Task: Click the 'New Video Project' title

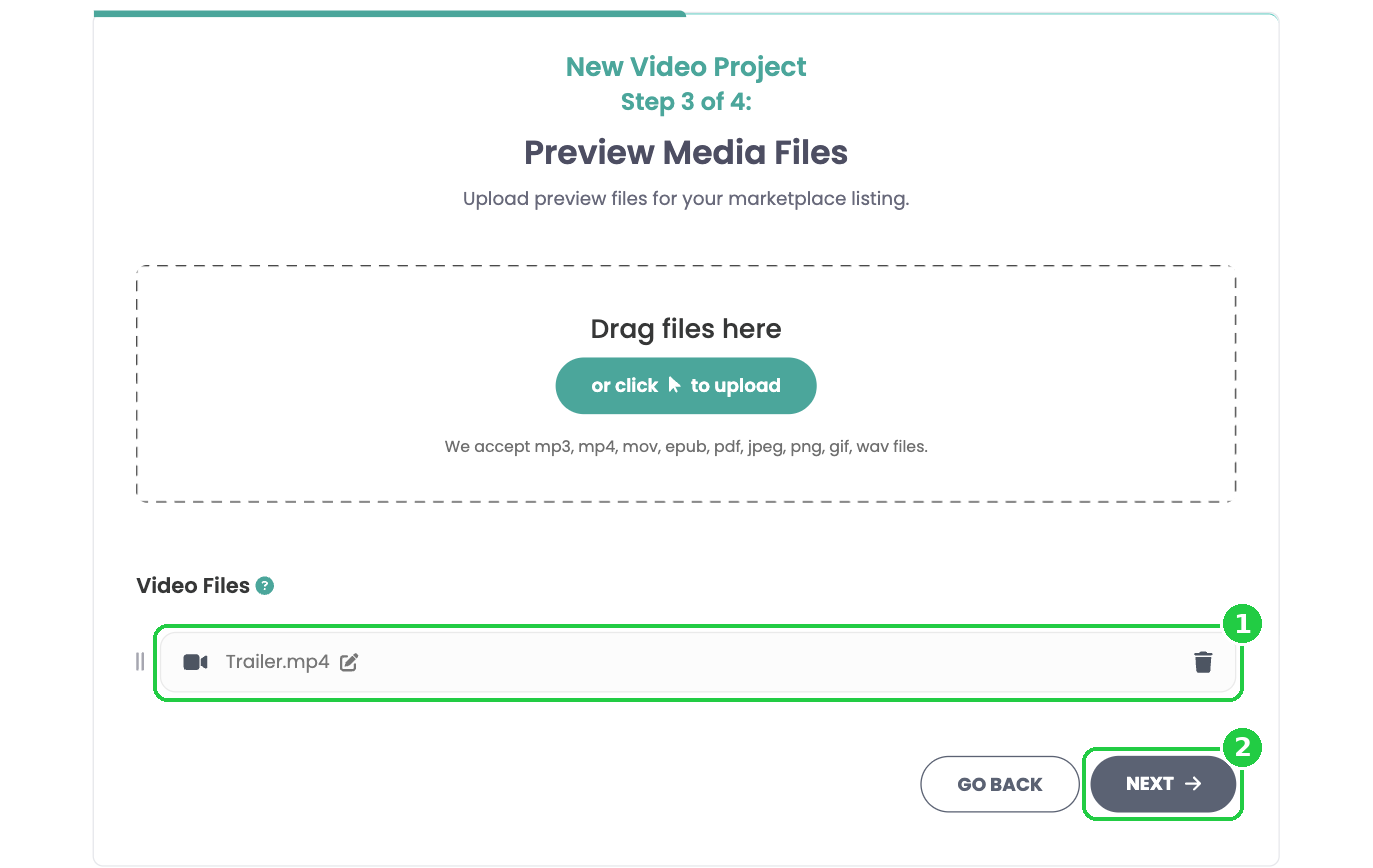Action: point(686,67)
